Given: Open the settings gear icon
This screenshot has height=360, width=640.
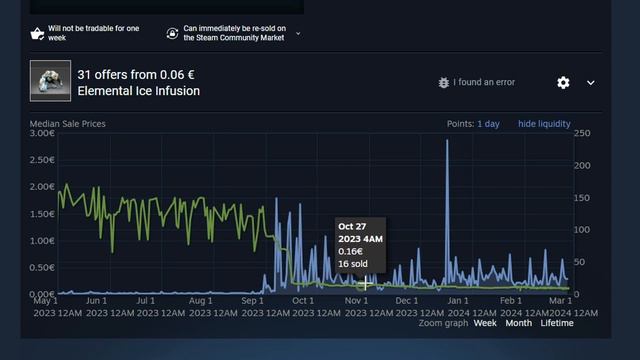Looking at the screenshot, I should click(x=563, y=82).
